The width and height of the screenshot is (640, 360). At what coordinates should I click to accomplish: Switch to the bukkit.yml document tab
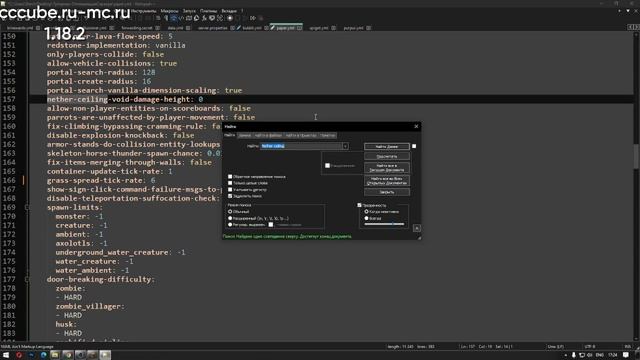(252, 28)
